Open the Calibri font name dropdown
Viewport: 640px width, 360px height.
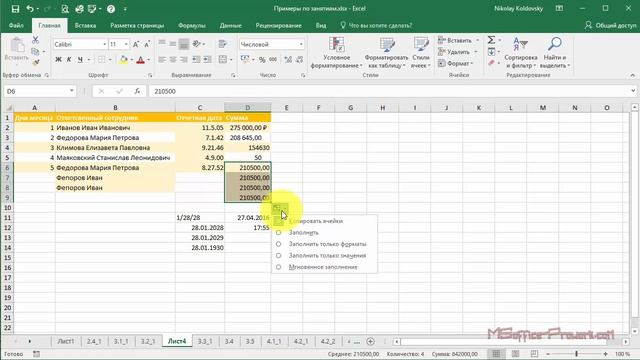coord(104,44)
